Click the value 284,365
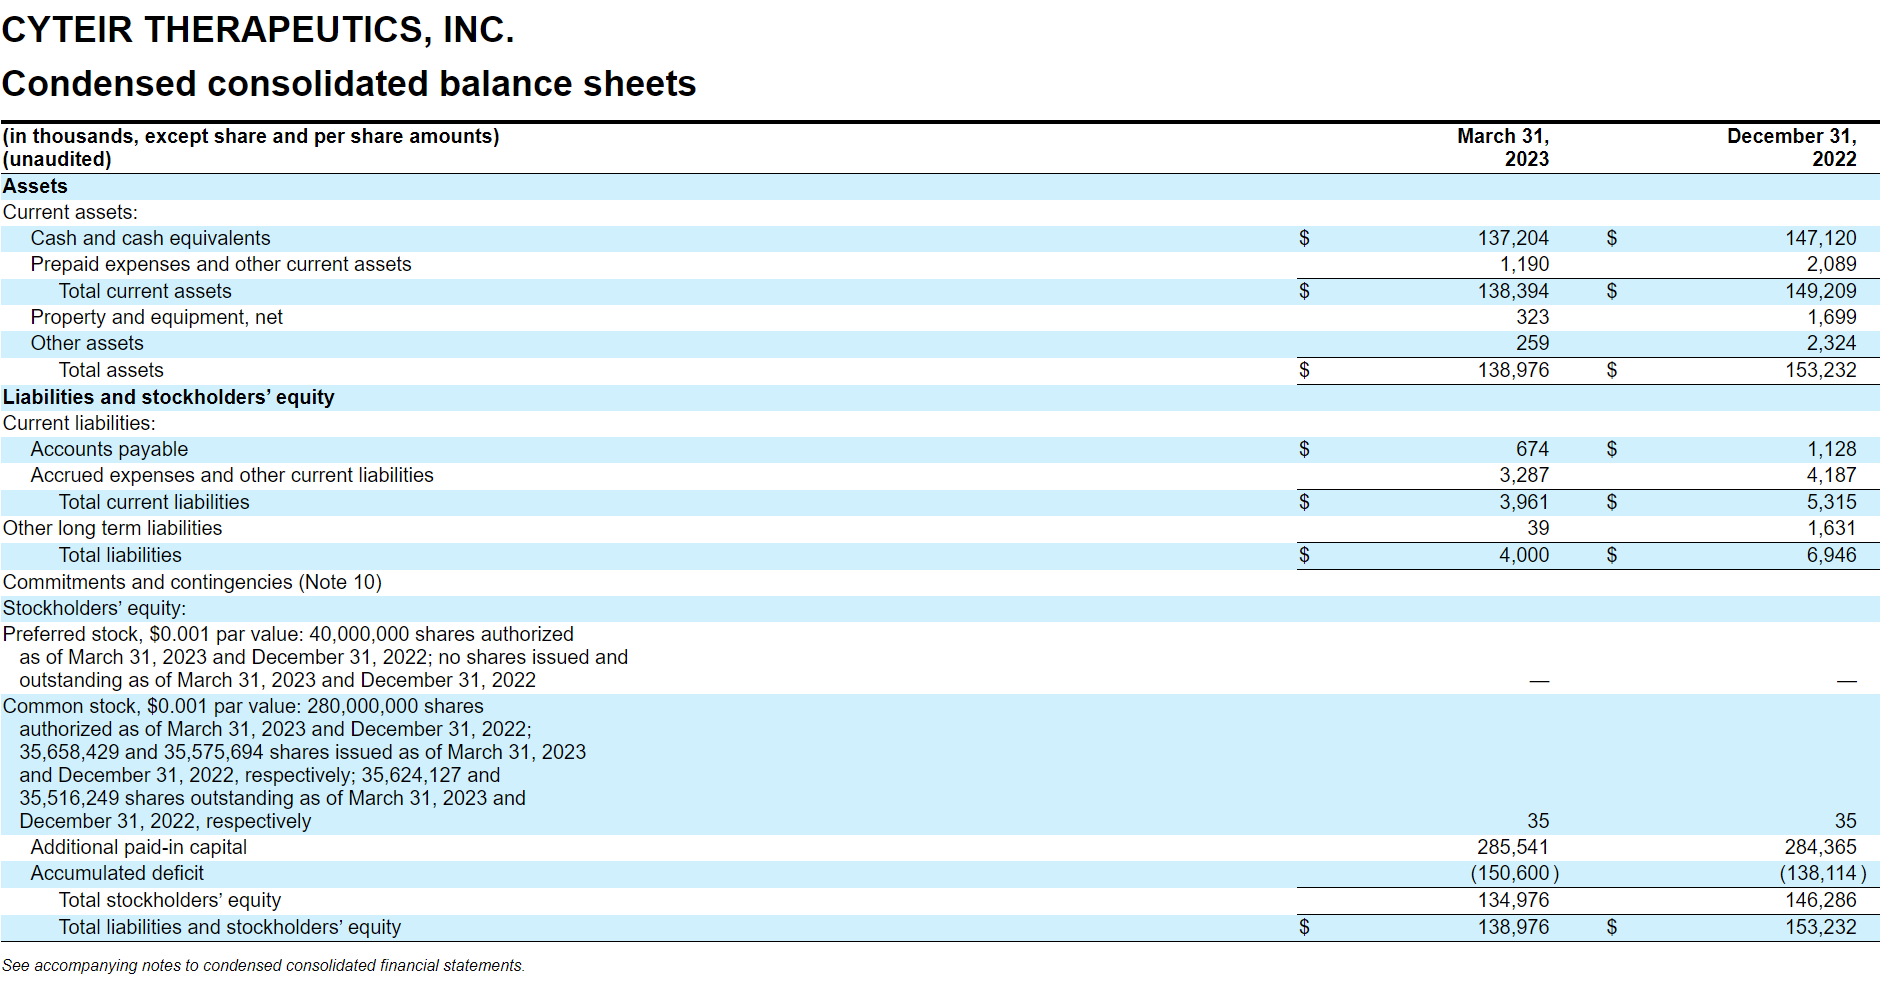Viewport: 1884px width, 981px height. pyautogui.click(x=1821, y=847)
